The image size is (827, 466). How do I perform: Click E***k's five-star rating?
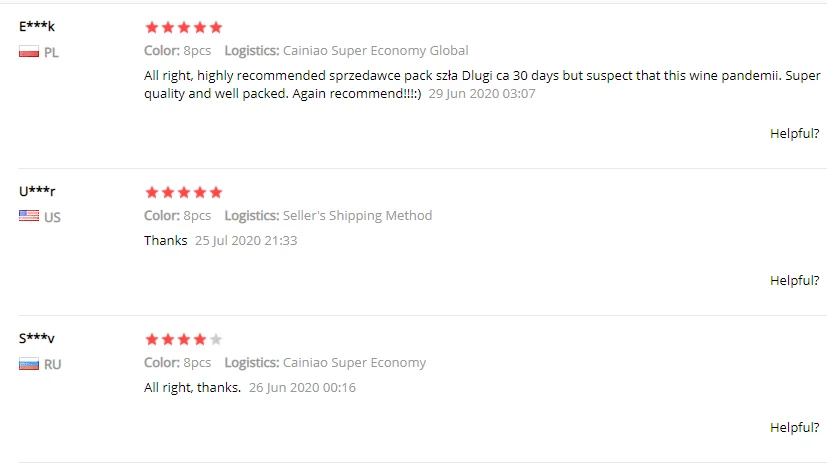coord(183,28)
